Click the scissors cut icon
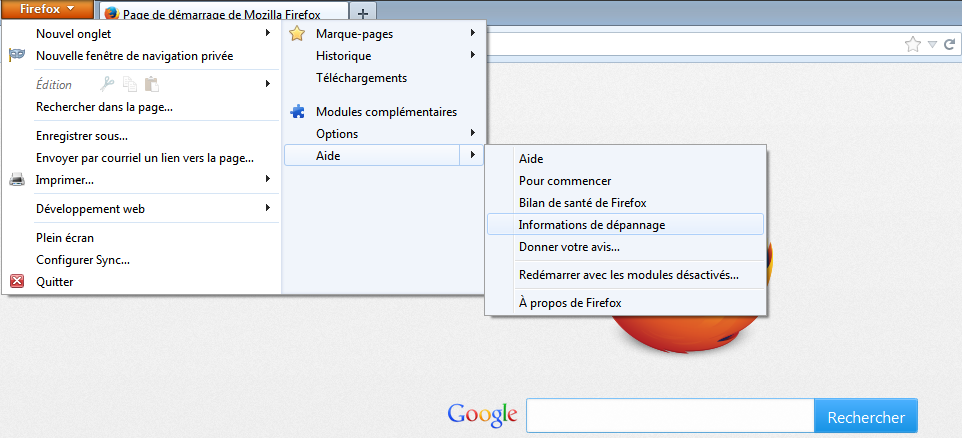Image resolution: width=962 pixels, height=438 pixels. 107,84
